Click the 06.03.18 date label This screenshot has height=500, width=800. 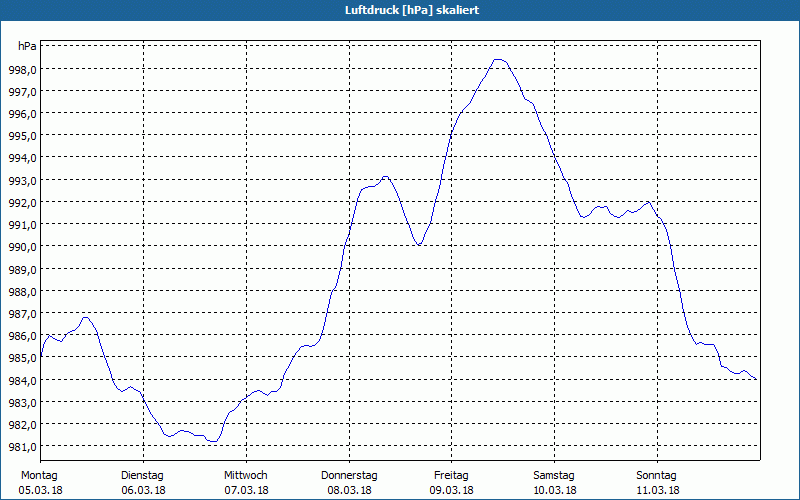[143, 490]
